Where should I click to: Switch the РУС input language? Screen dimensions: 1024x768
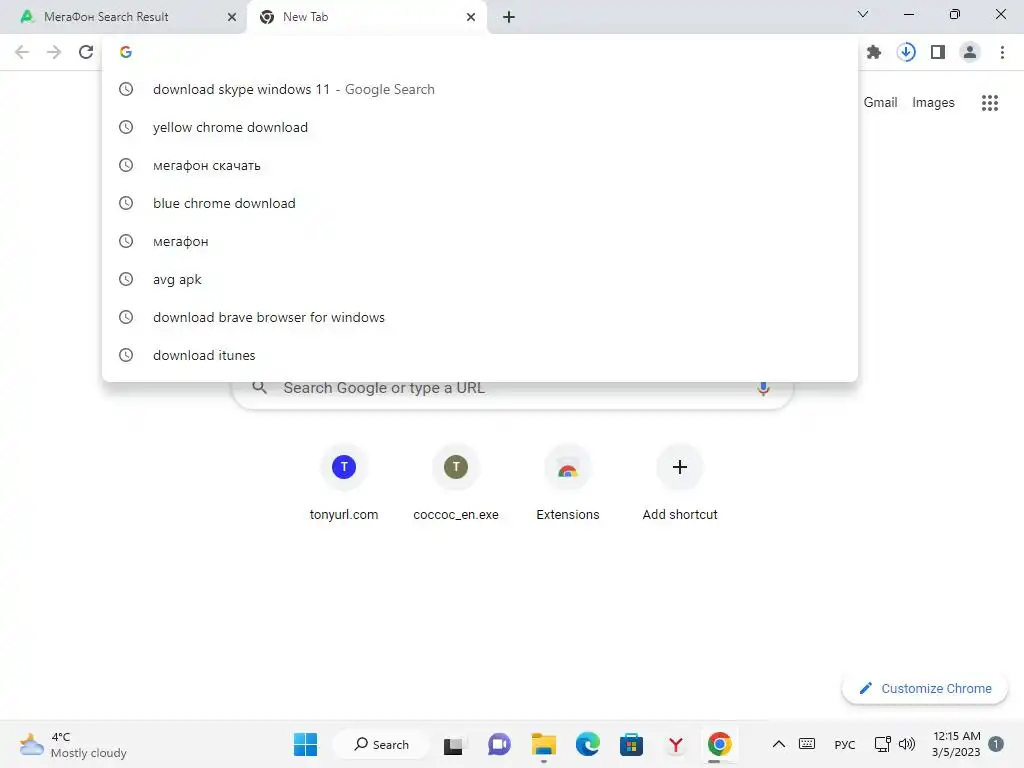point(844,744)
